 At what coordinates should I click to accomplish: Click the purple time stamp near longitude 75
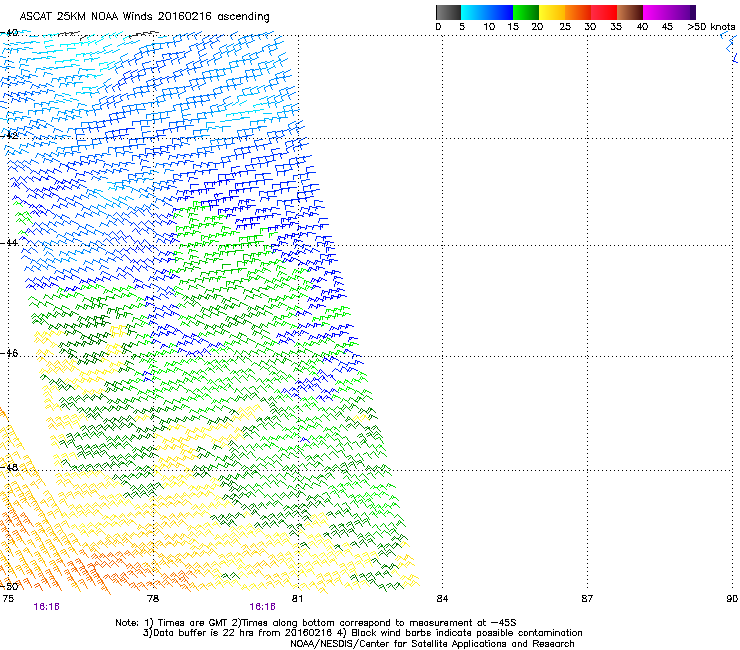(47, 607)
